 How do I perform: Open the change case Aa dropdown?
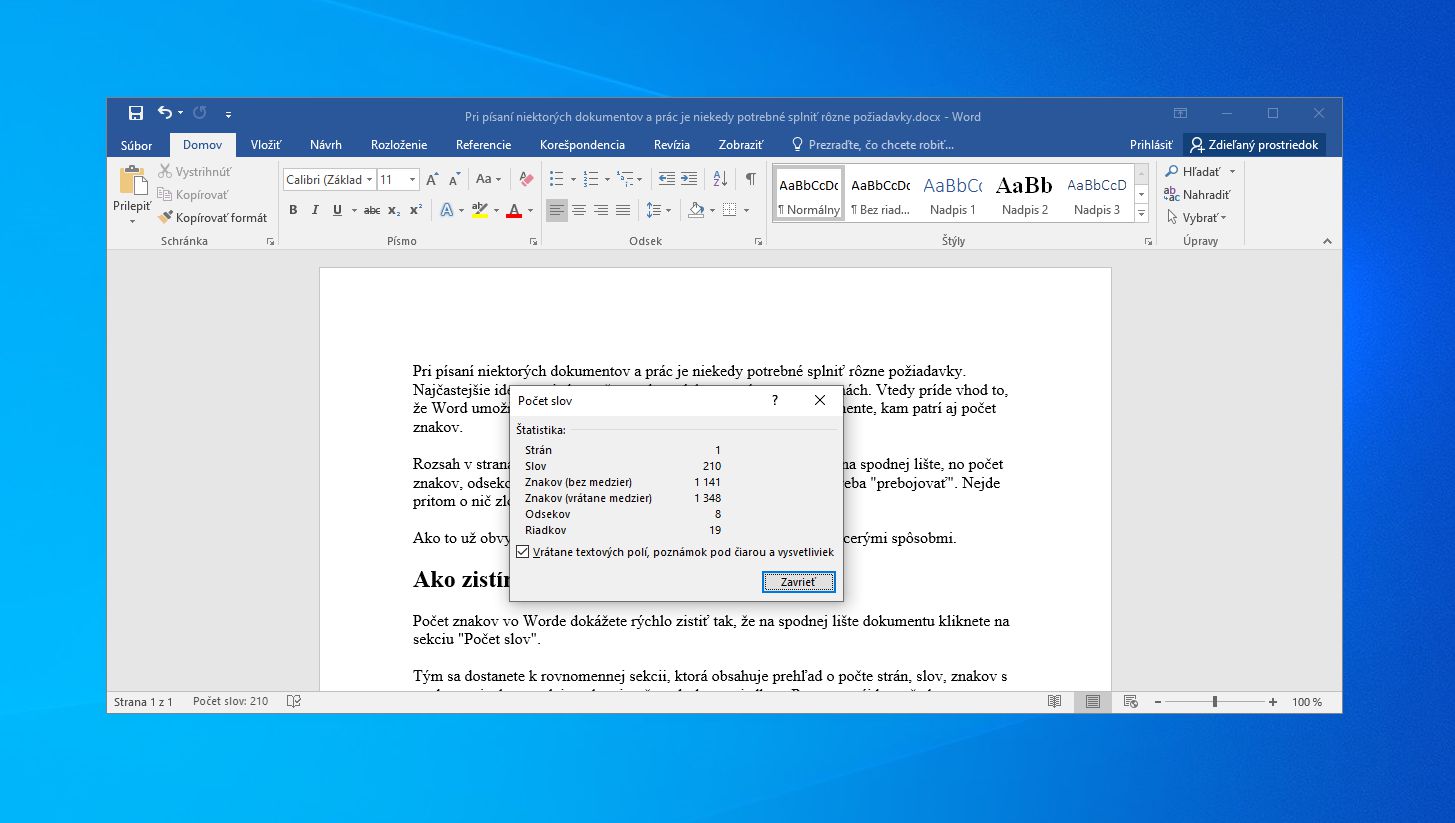click(488, 179)
